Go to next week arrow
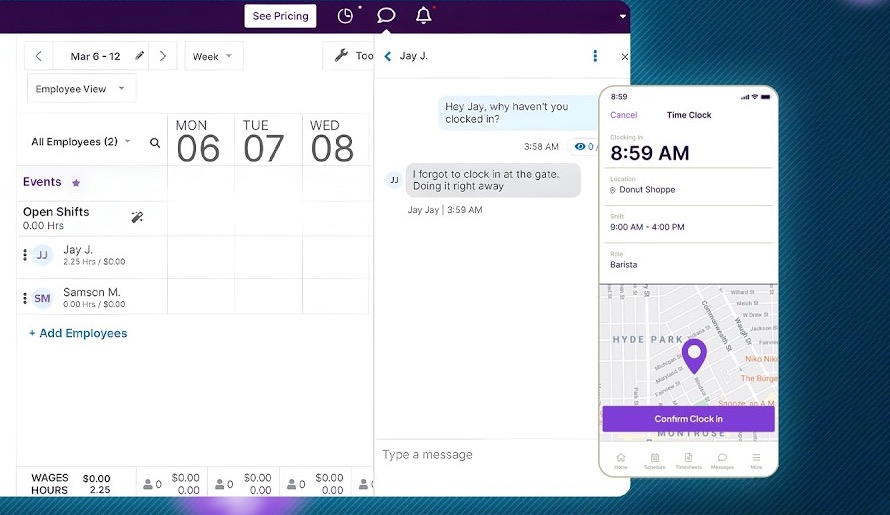The width and height of the screenshot is (890, 515). click(x=163, y=56)
